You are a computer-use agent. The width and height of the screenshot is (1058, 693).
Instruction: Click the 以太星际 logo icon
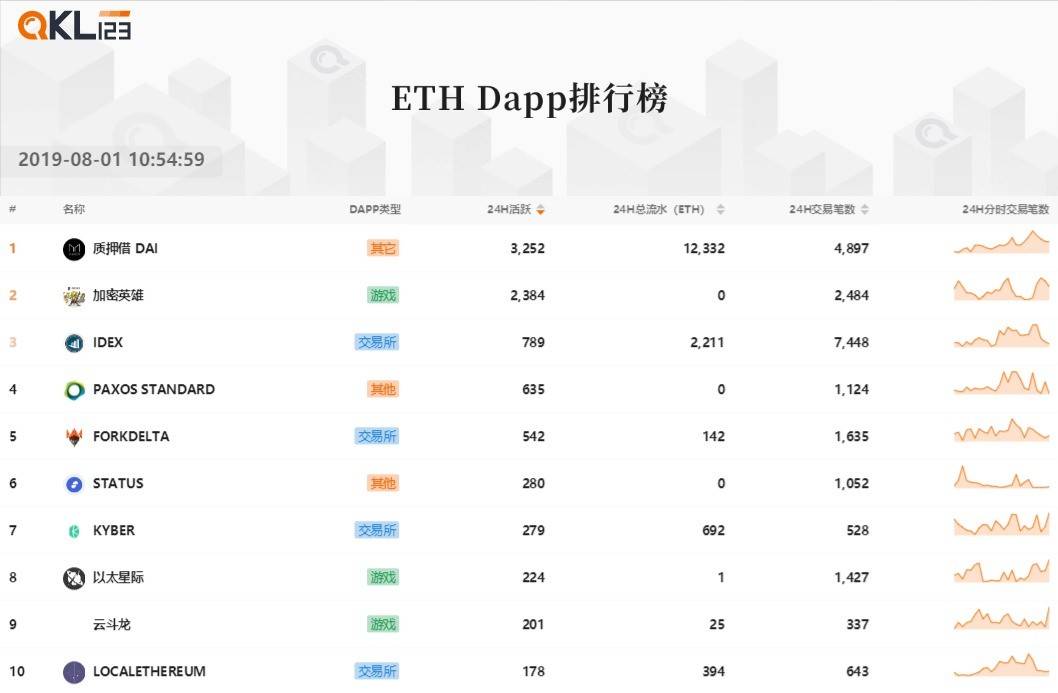(x=74, y=578)
